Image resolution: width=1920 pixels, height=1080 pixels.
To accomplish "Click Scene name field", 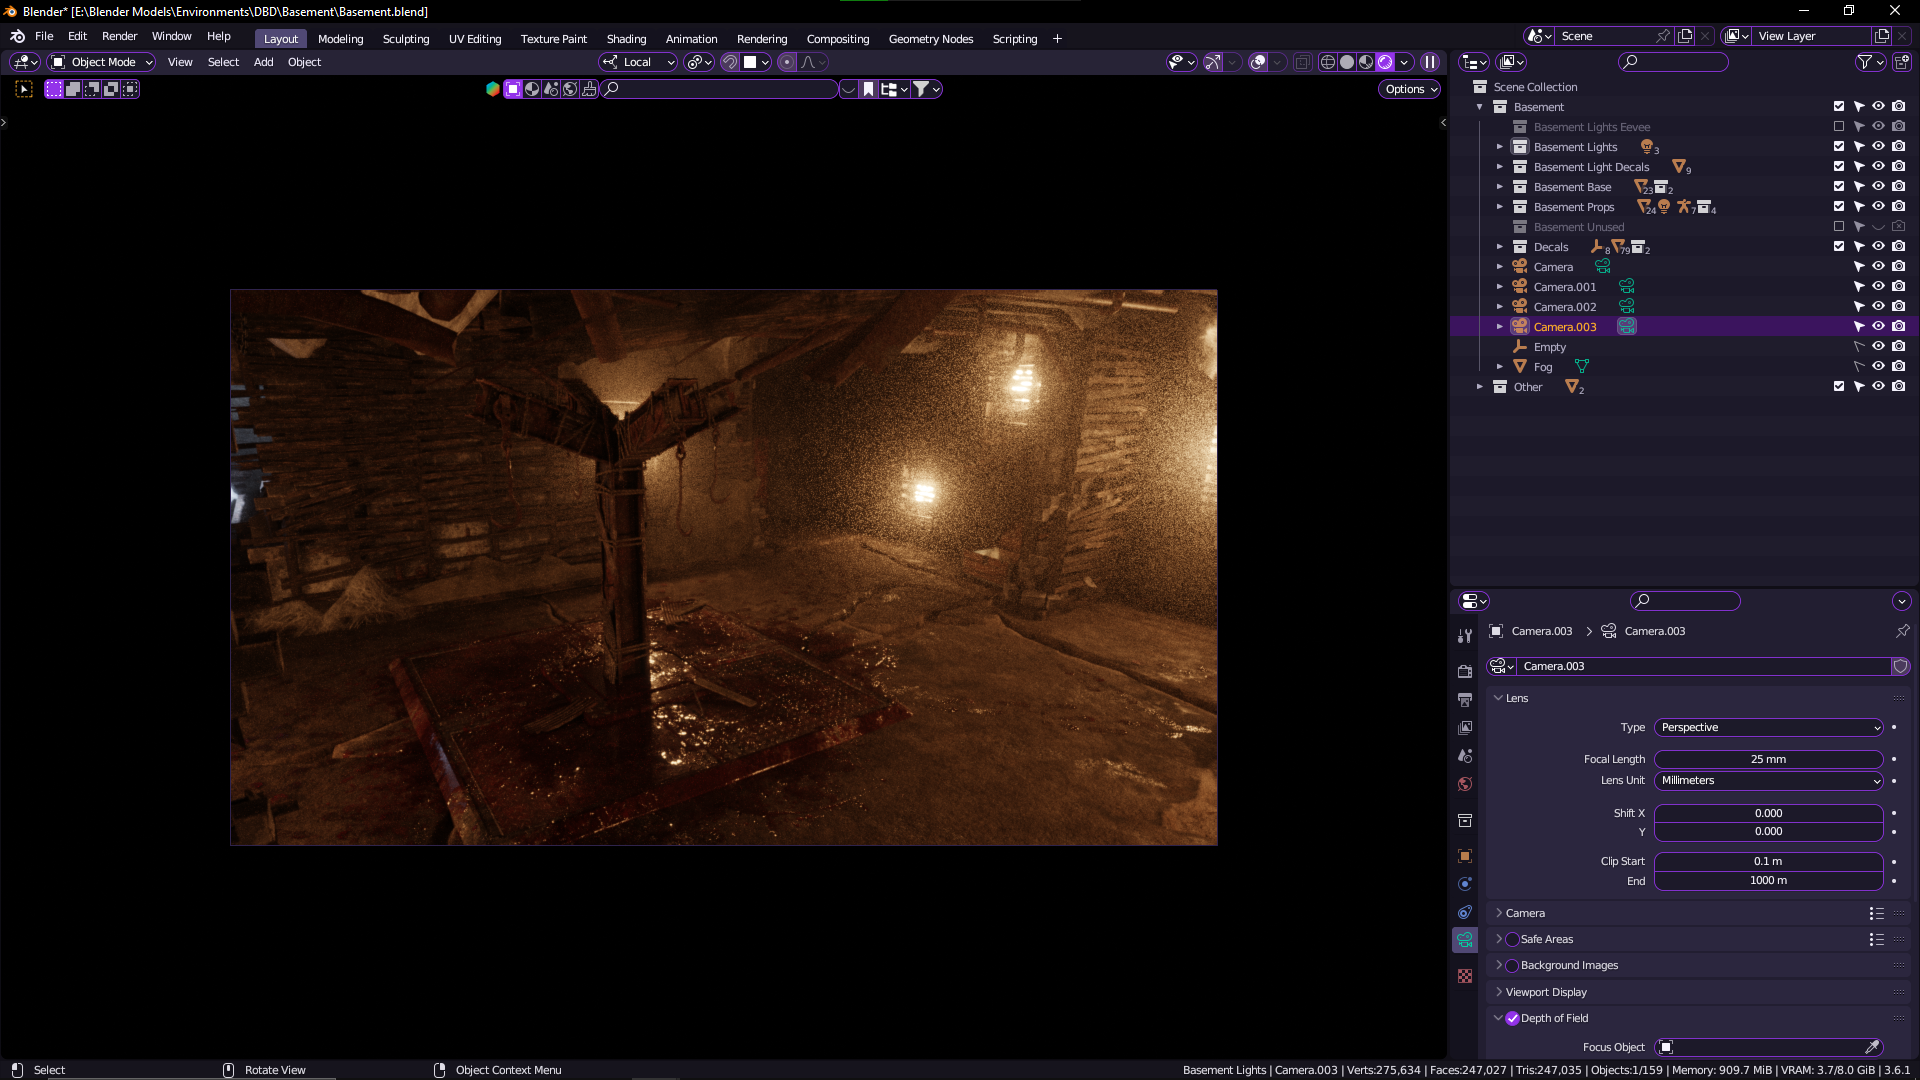I will (1605, 36).
